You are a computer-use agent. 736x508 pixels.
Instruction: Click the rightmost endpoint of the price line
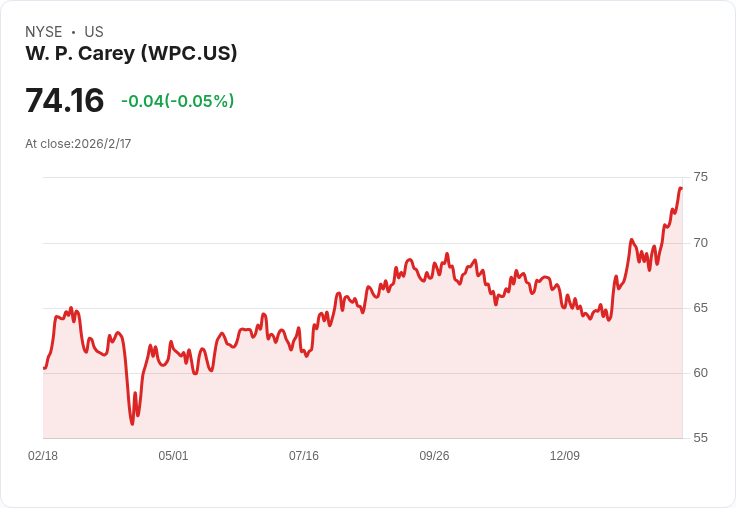click(x=681, y=188)
